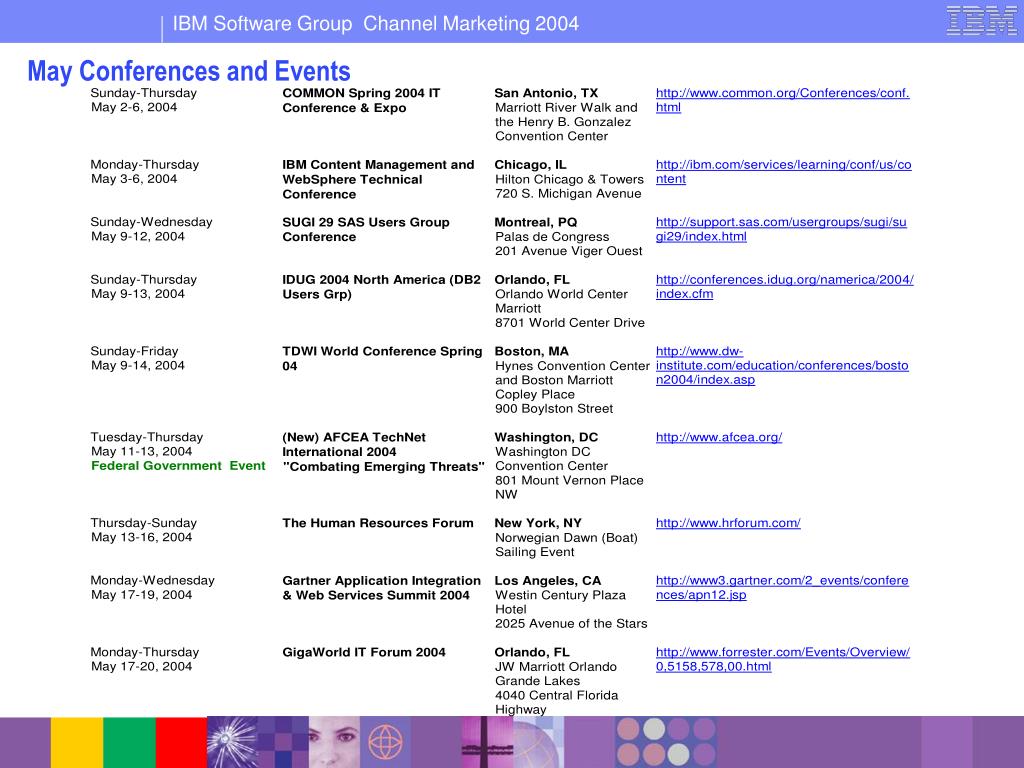Click the 'May 9-12, 2004' date
Viewport: 1024px width, 768px height.
[138, 236]
